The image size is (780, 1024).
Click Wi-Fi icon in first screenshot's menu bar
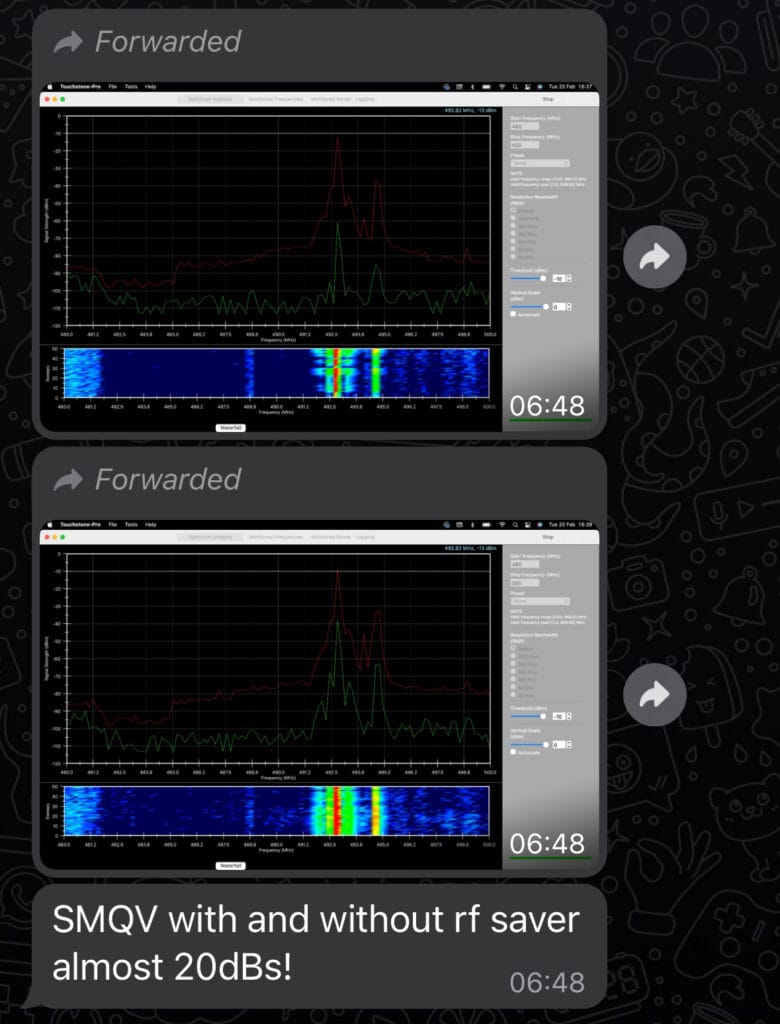[x=501, y=87]
